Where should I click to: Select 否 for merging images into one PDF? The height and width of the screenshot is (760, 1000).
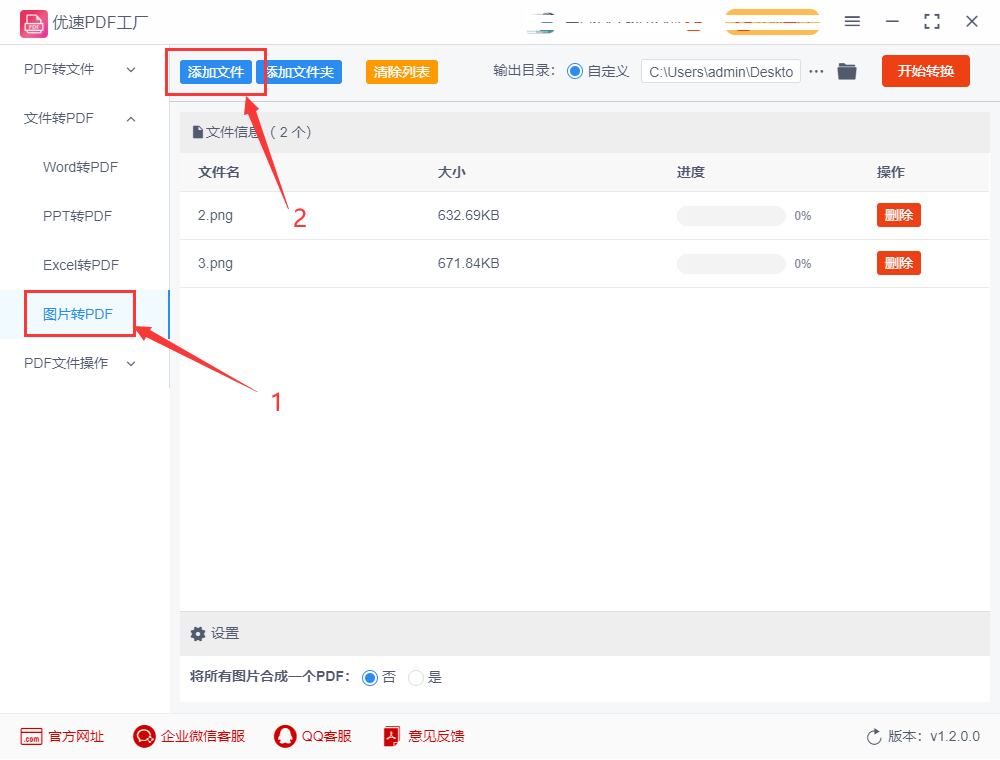pos(370,678)
